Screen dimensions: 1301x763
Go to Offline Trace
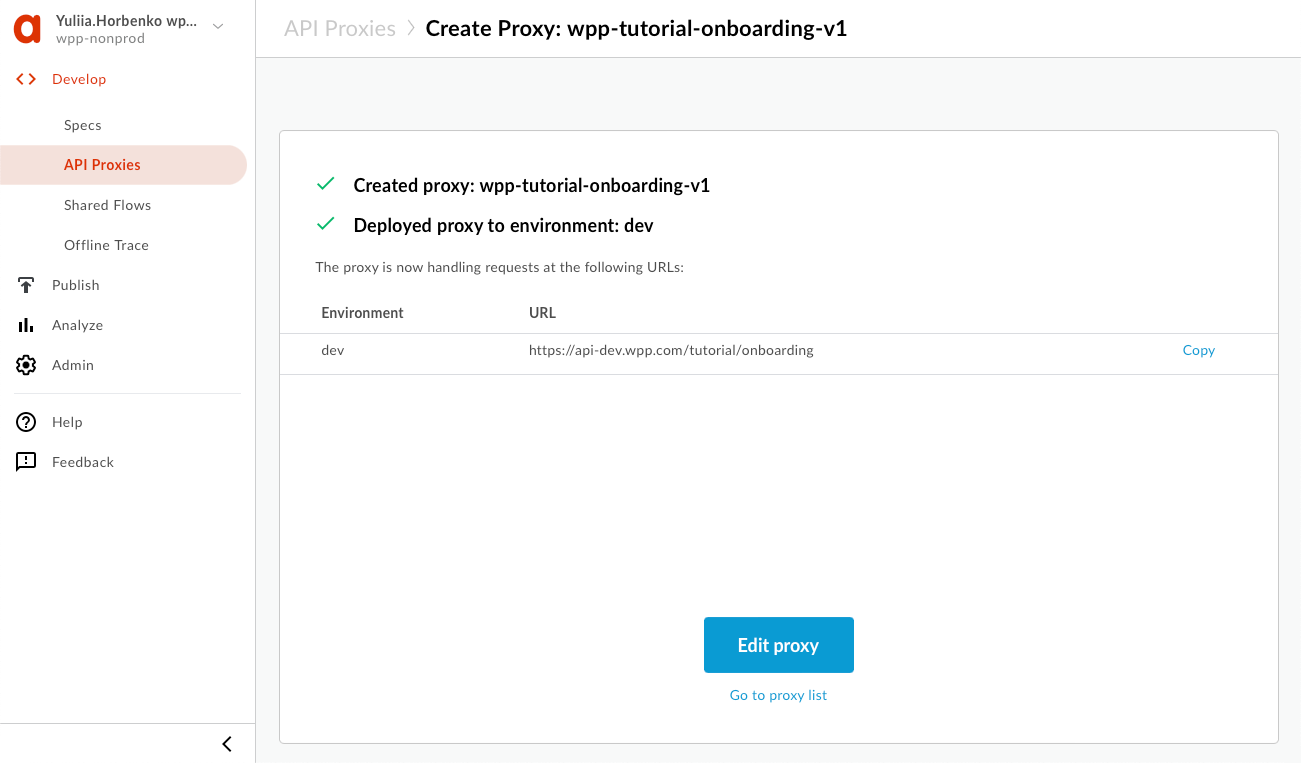106,245
